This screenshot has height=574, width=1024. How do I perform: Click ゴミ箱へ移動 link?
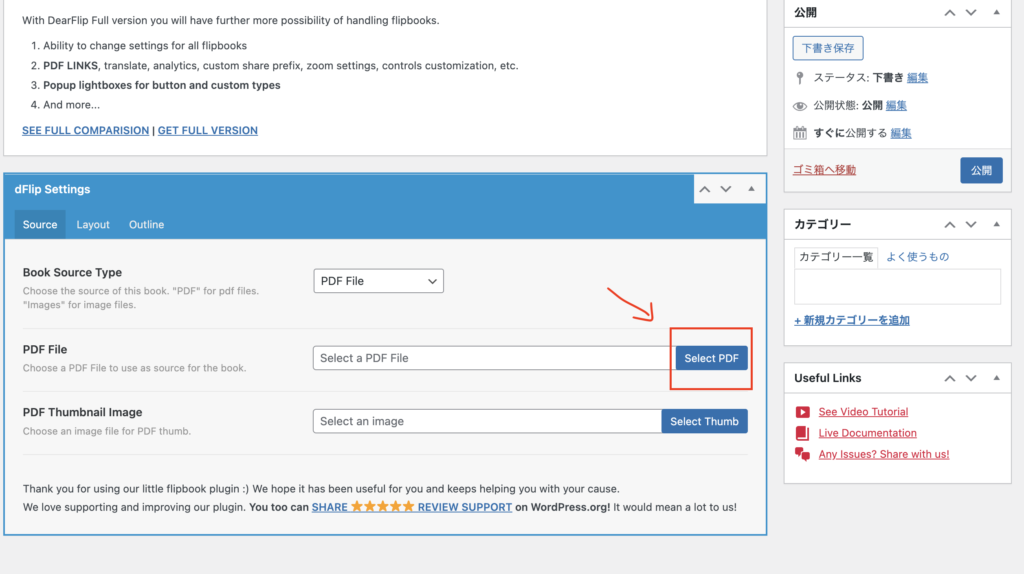824,170
